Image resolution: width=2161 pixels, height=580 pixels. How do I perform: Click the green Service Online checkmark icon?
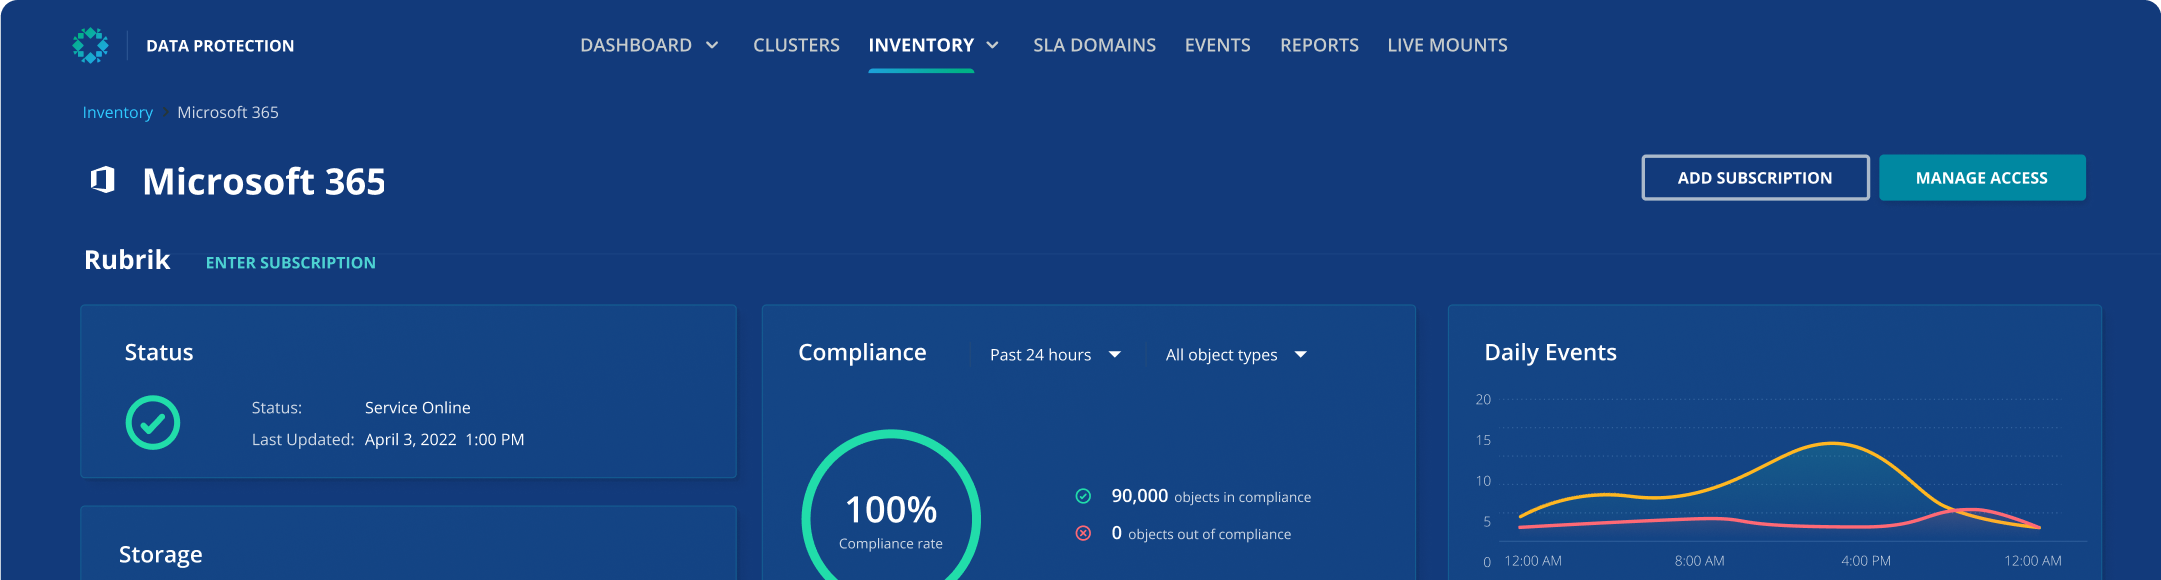tap(153, 423)
